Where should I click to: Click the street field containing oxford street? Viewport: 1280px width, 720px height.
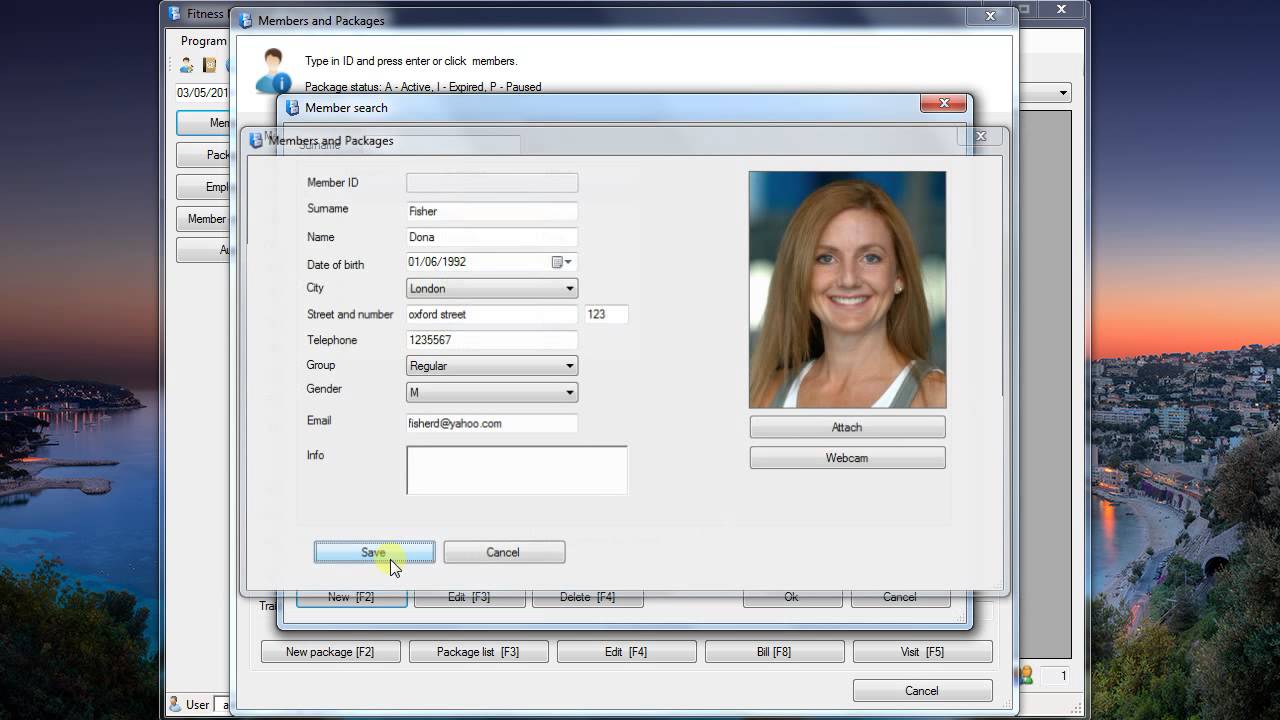(492, 314)
